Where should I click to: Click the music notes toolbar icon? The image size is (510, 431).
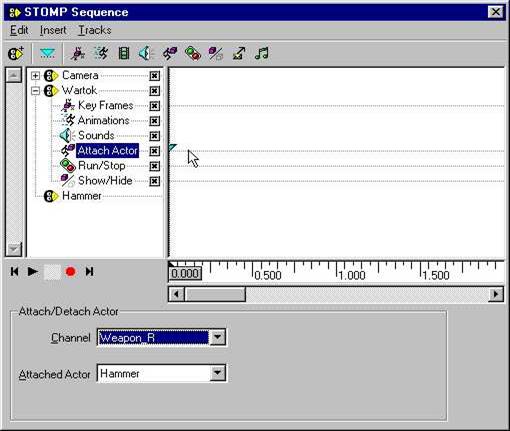click(262, 53)
